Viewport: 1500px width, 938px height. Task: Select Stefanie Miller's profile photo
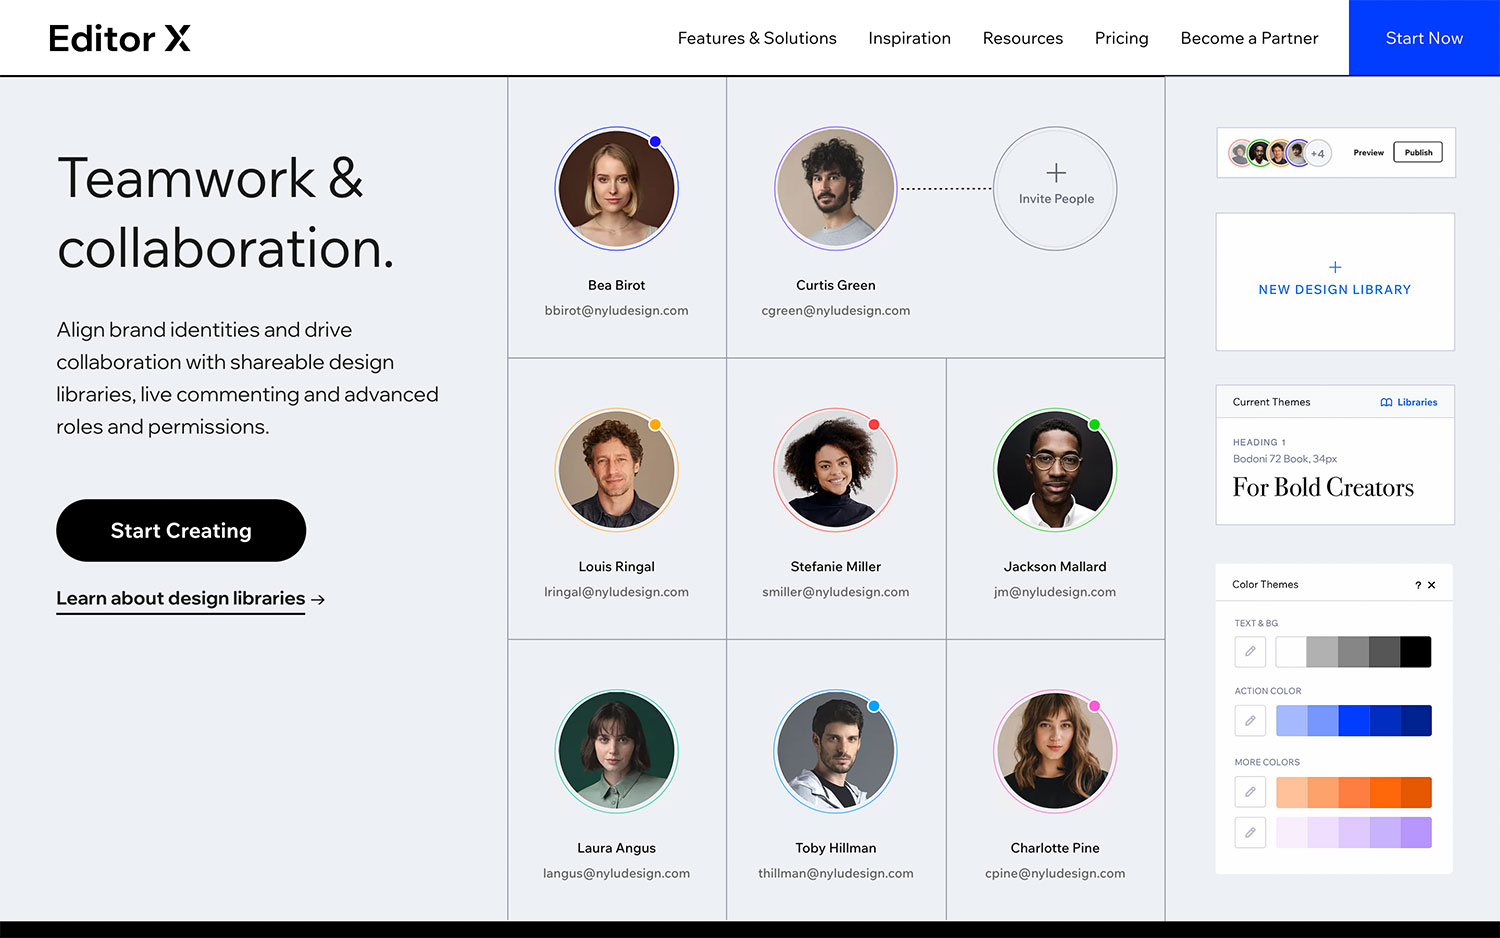pyautogui.click(x=835, y=470)
